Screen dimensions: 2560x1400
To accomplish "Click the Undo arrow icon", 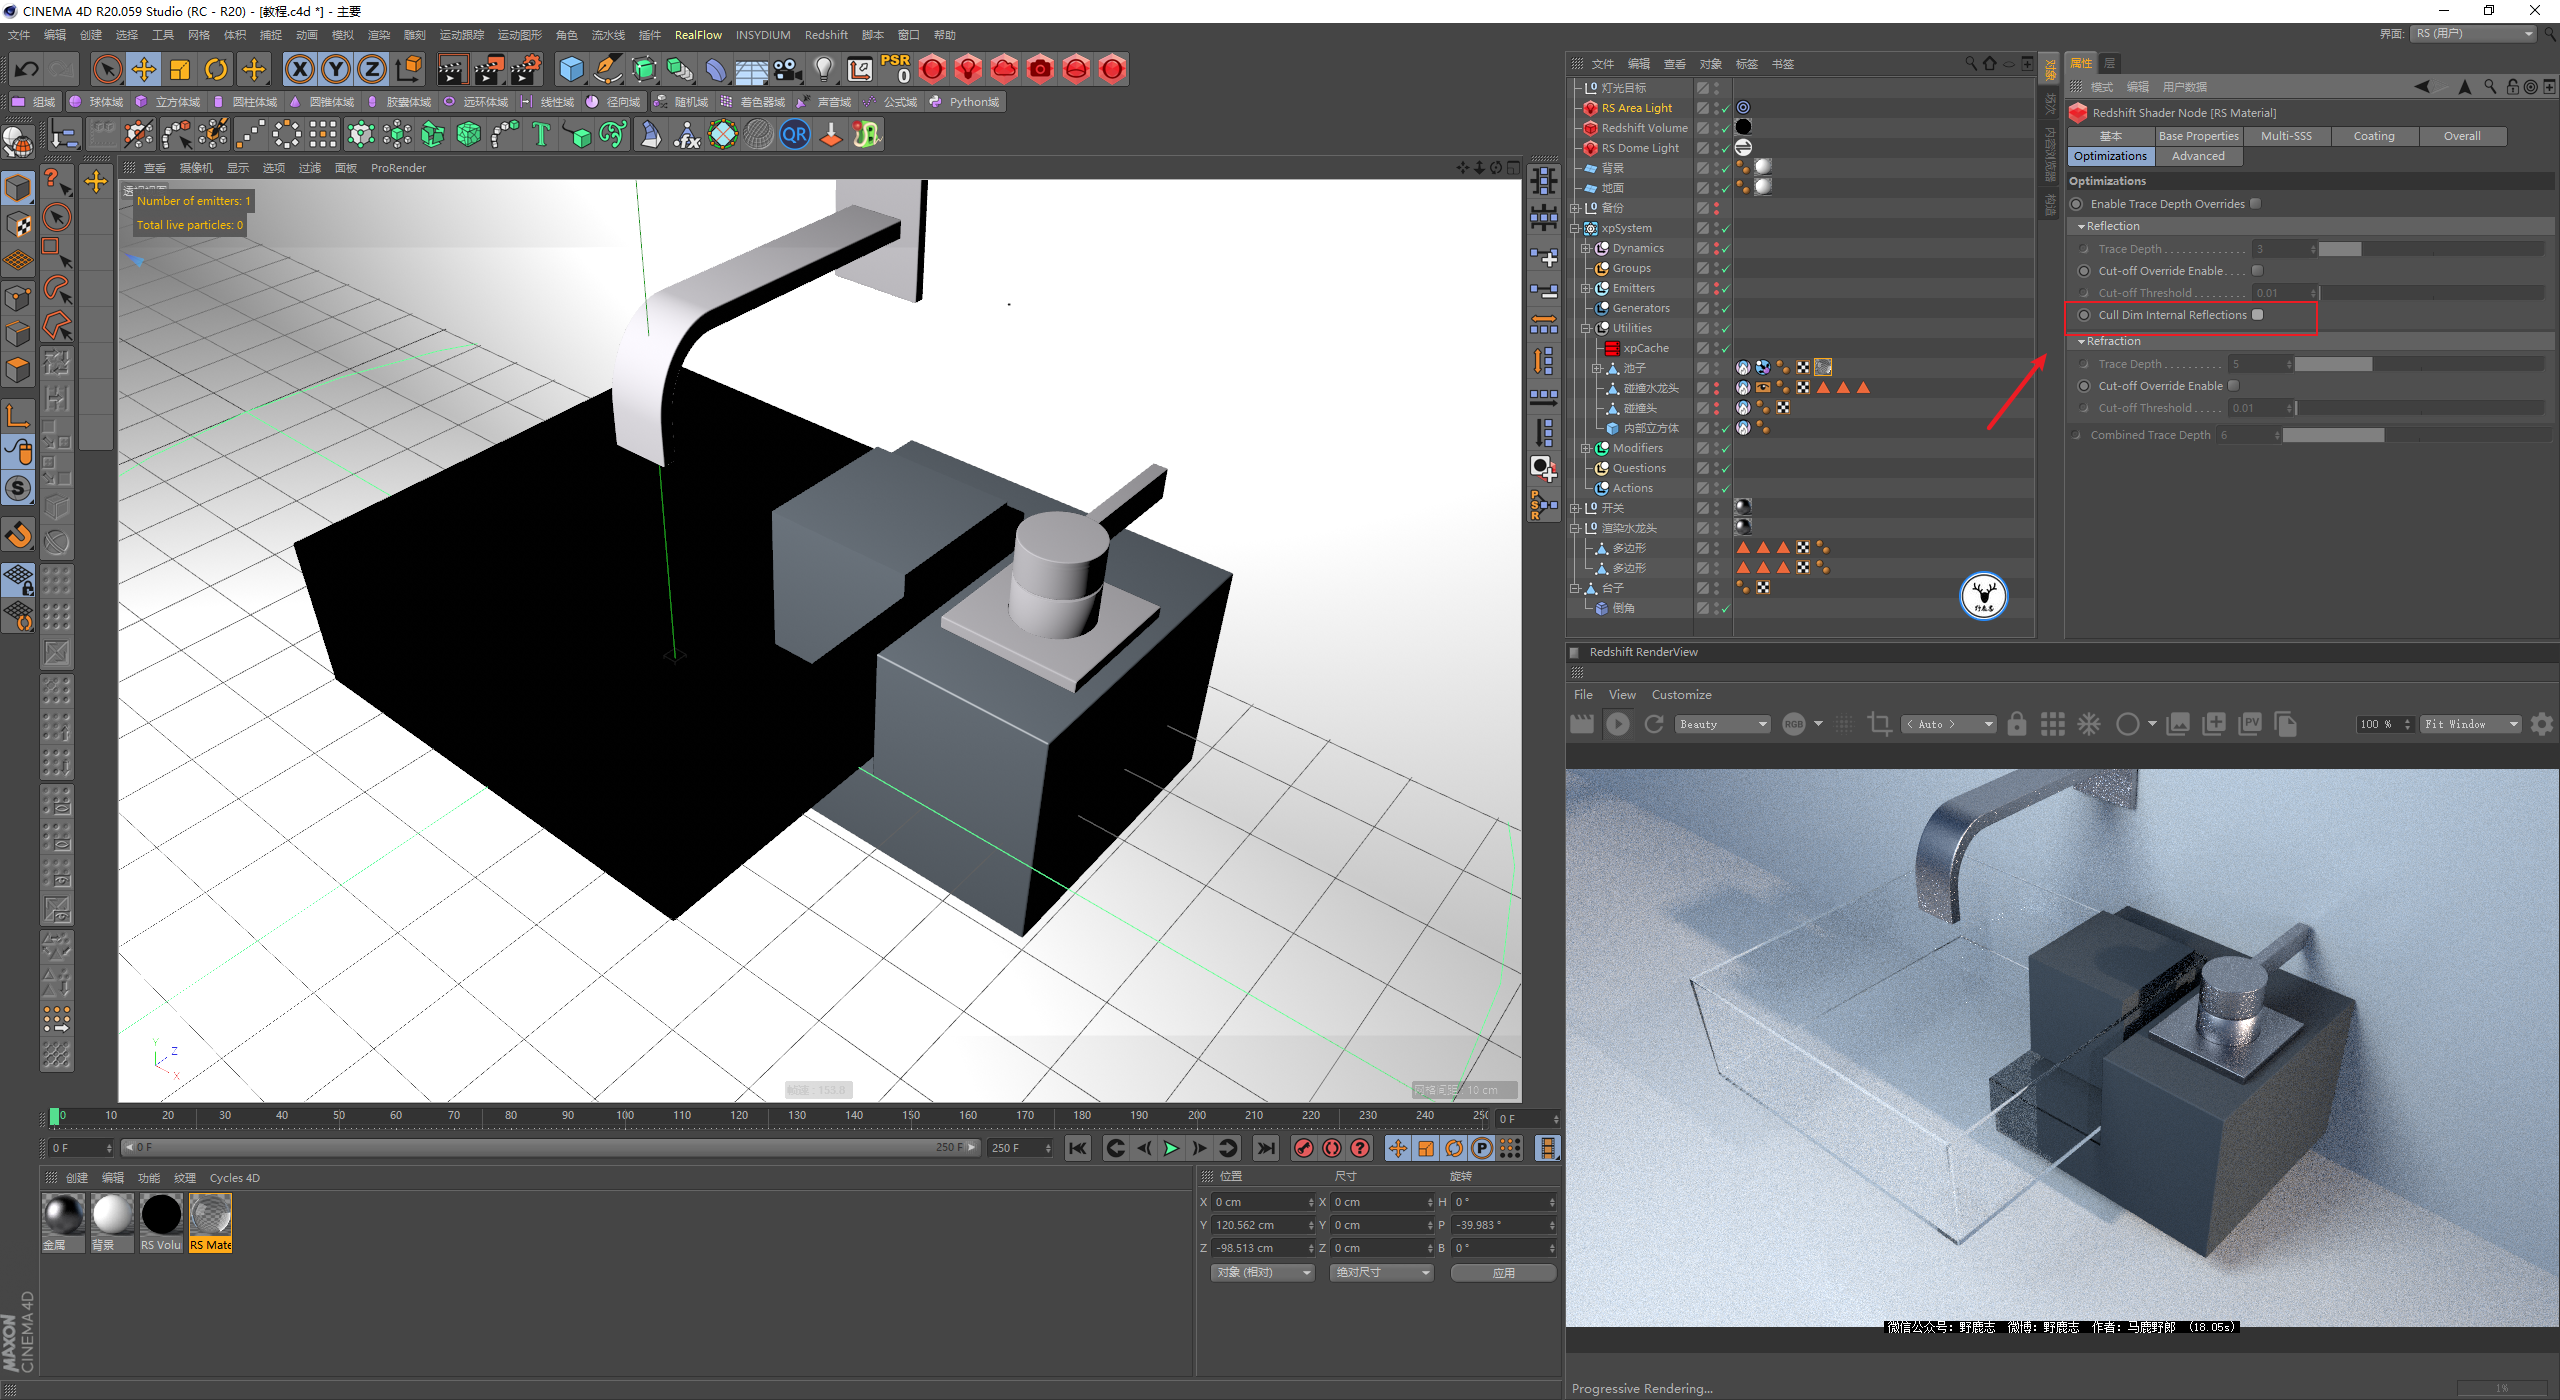I will pos(27,69).
